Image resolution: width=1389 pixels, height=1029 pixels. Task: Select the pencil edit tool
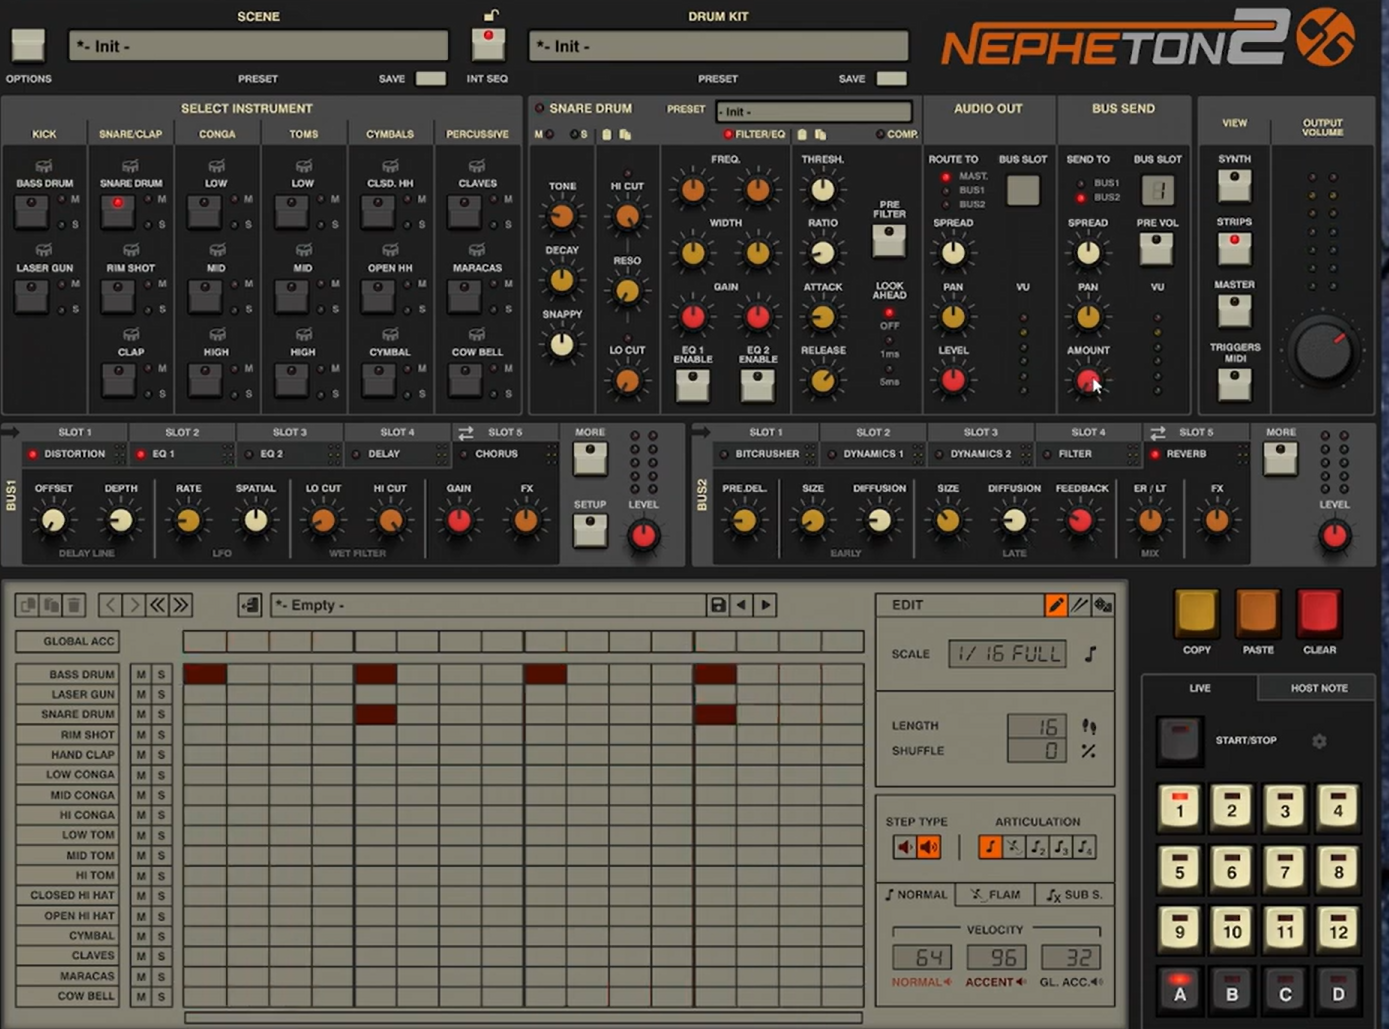pyautogui.click(x=1055, y=605)
